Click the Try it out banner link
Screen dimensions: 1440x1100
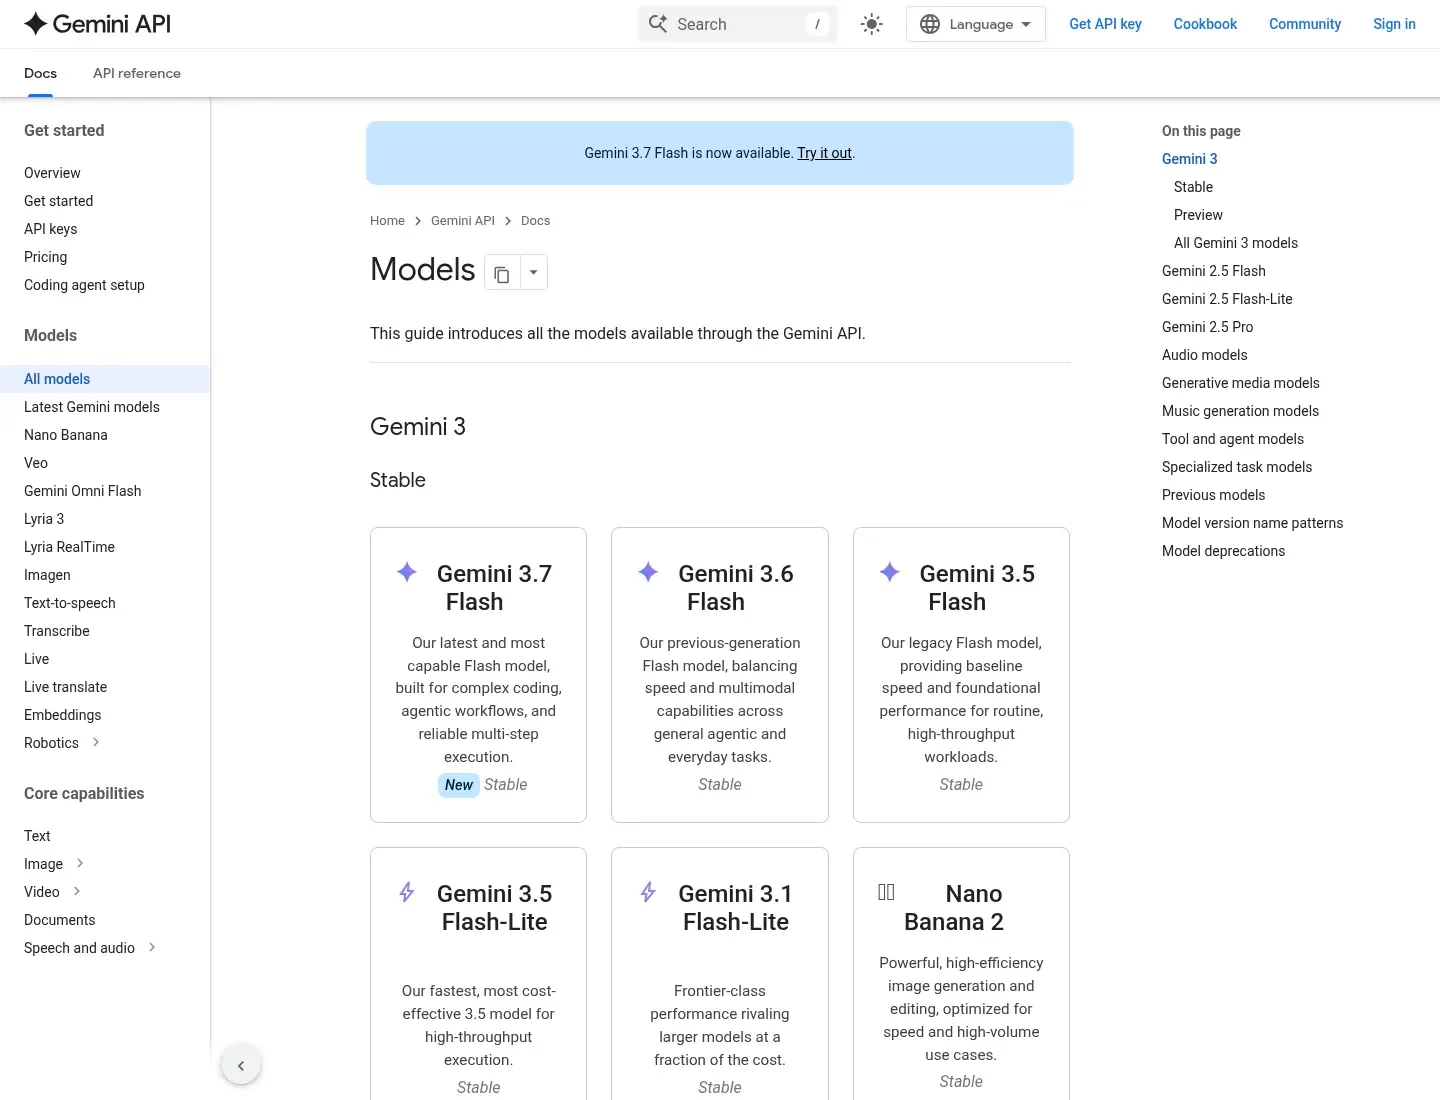click(824, 153)
